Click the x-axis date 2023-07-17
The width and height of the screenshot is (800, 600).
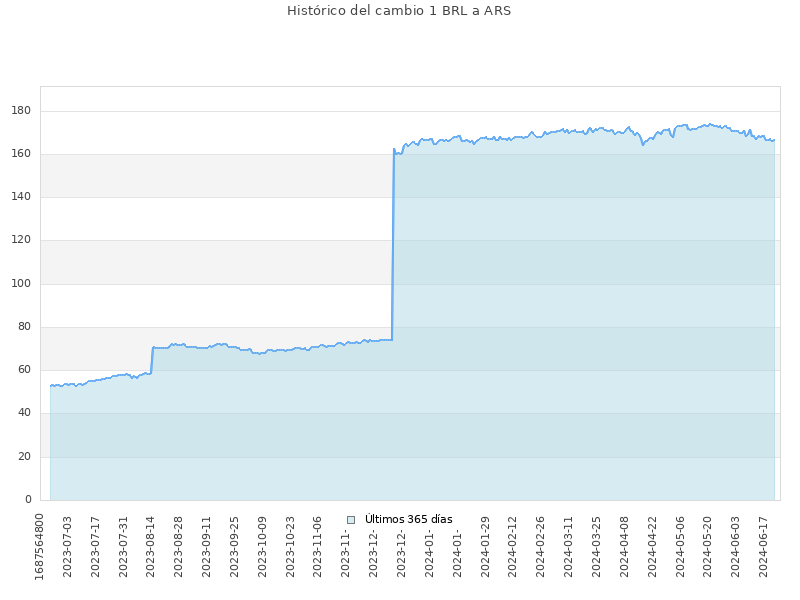(x=95, y=547)
